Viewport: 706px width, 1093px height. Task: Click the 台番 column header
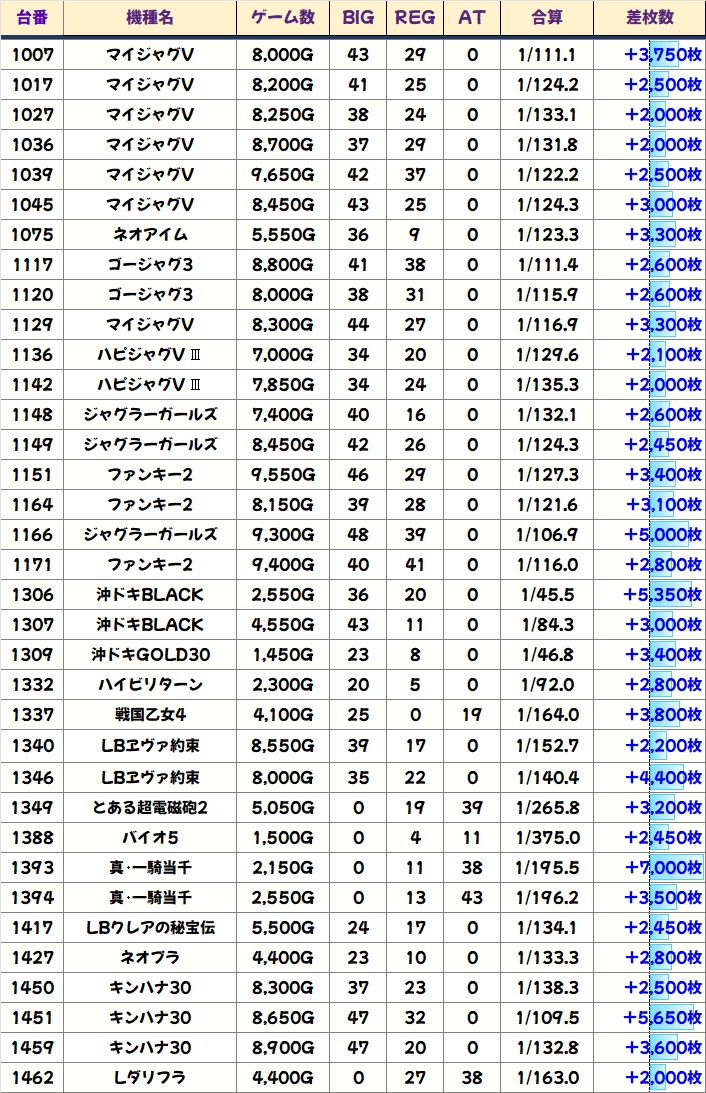(32, 18)
